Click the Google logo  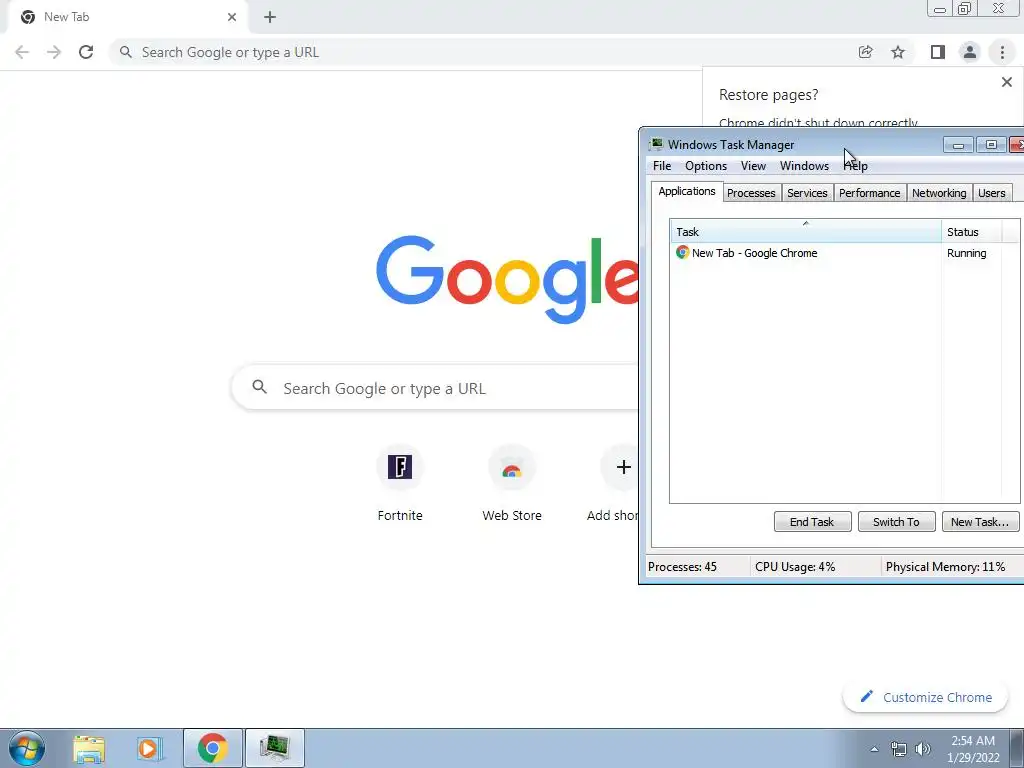(507, 280)
